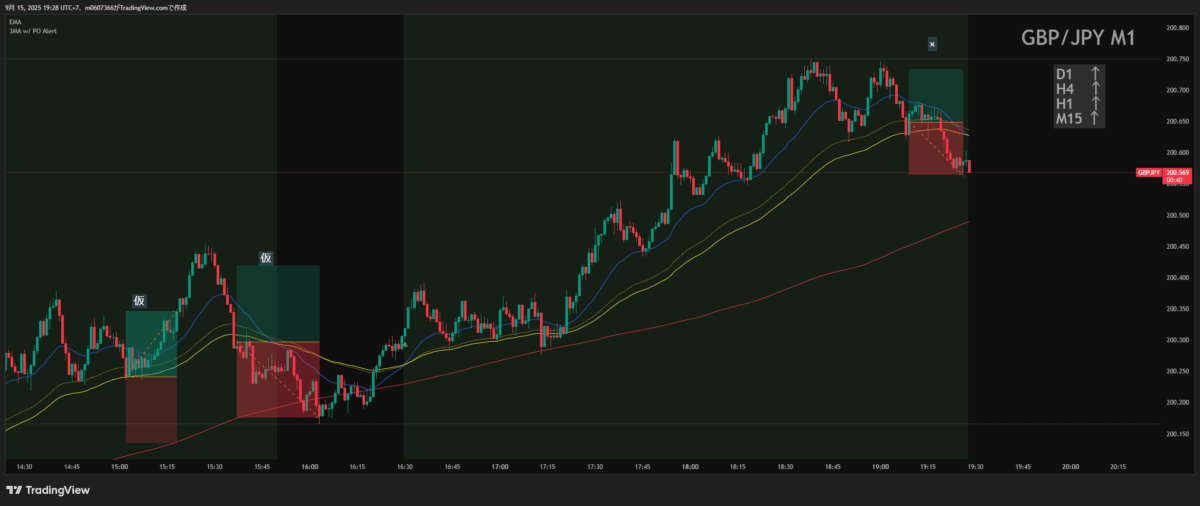Click the 18:00 mark on time axis
Screen dimensions: 1200x506
click(x=690, y=466)
